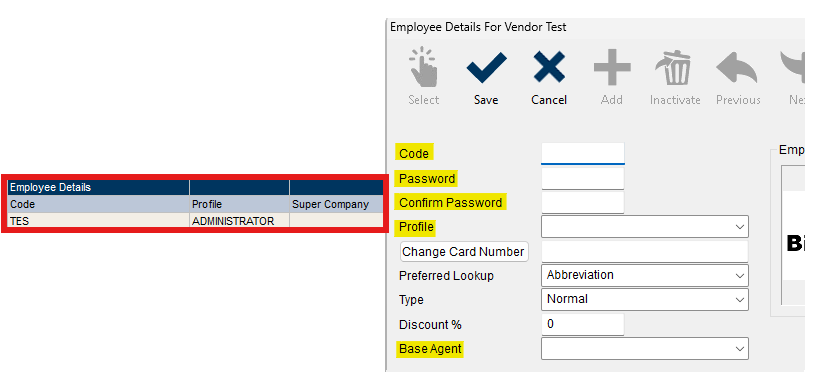
Task: Click the Select hand pointer icon
Action: coord(423,66)
